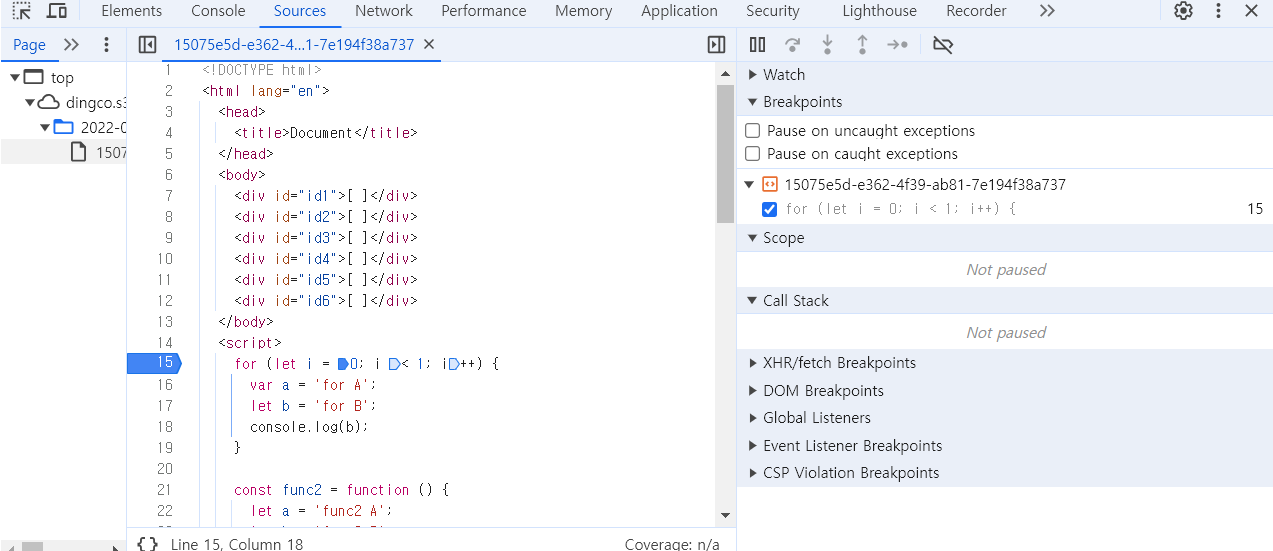Open the Application tab
1273x551 pixels.
coord(680,11)
